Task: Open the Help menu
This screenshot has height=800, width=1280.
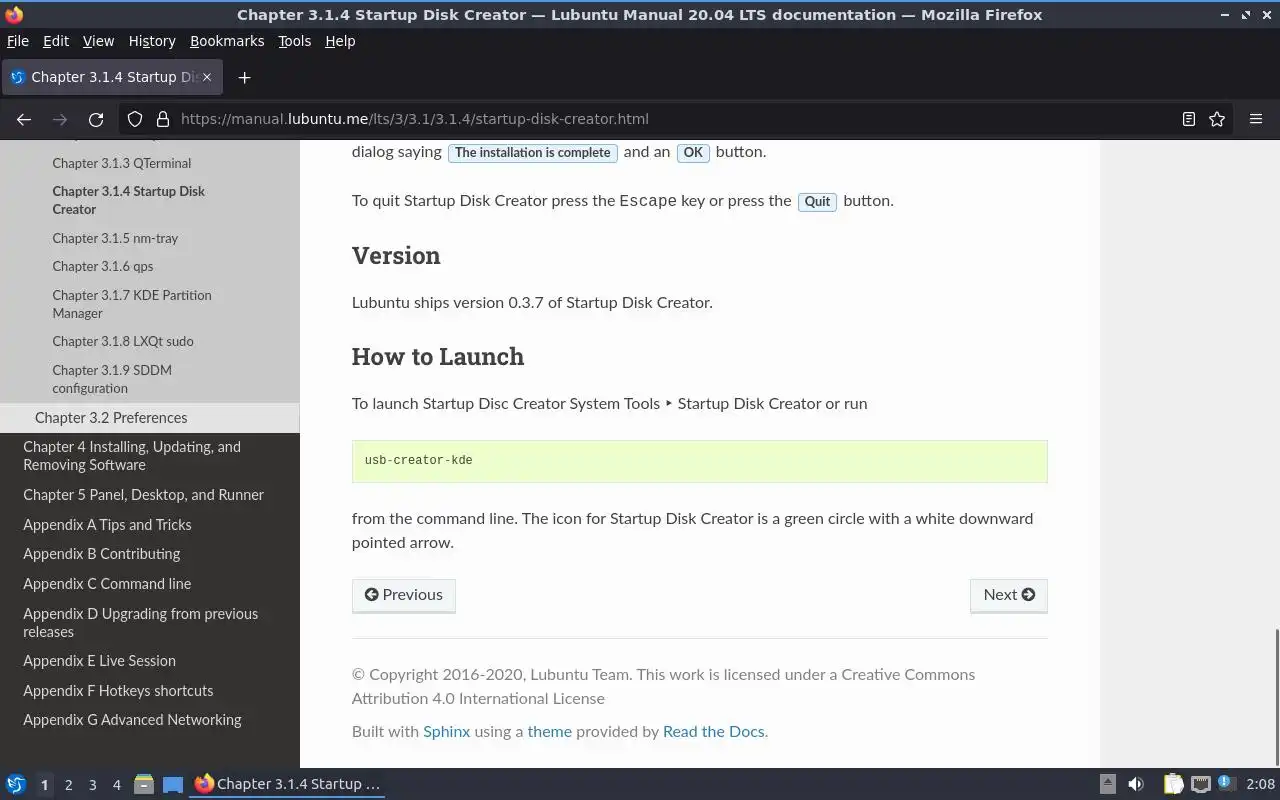Action: tap(340, 41)
